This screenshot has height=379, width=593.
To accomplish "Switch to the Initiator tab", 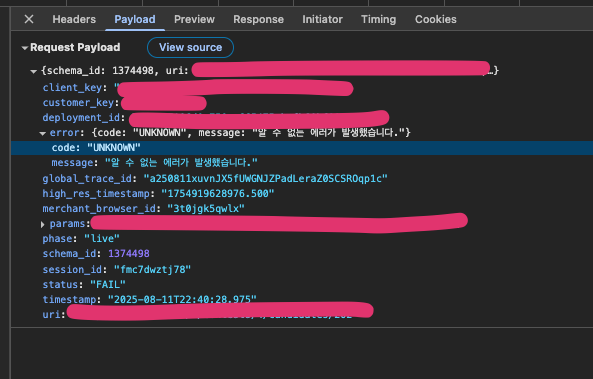I will tap(322, 19).
